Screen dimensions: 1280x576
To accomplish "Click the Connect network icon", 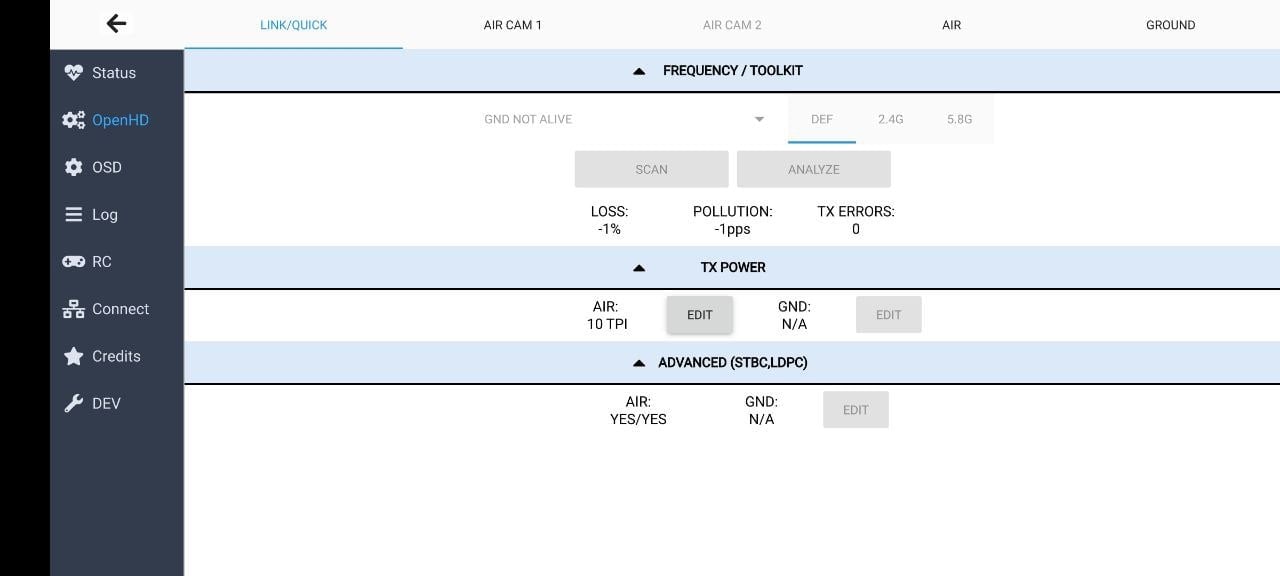I will pos(73,309).
